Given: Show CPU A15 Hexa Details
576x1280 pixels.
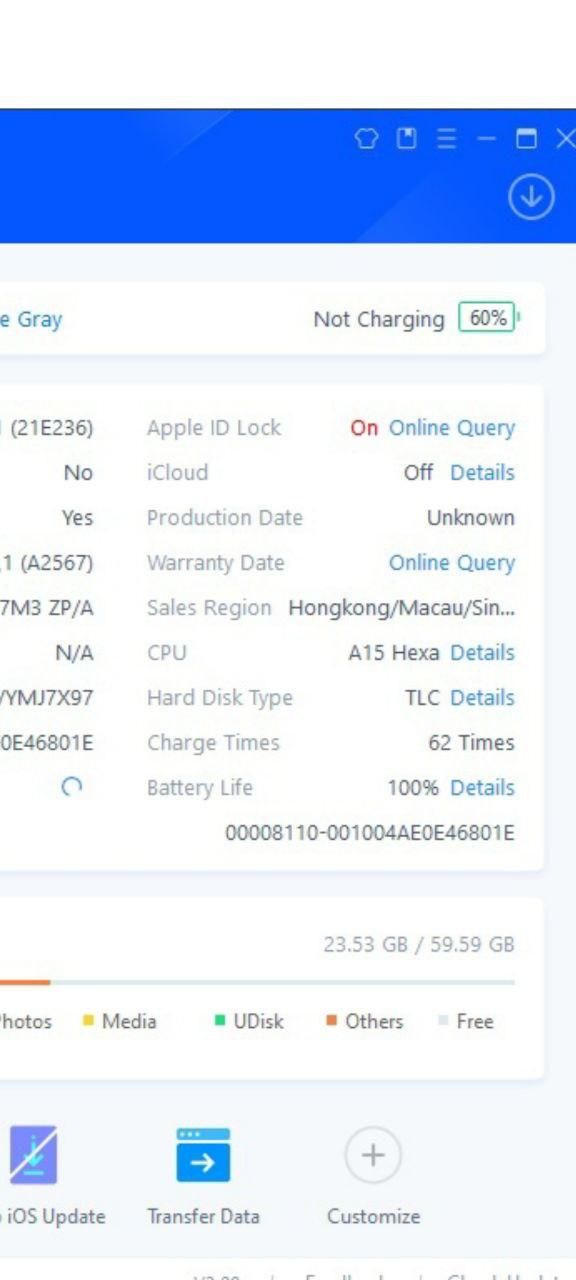Looking at the screenshot, I should click(x=482, y=653).
